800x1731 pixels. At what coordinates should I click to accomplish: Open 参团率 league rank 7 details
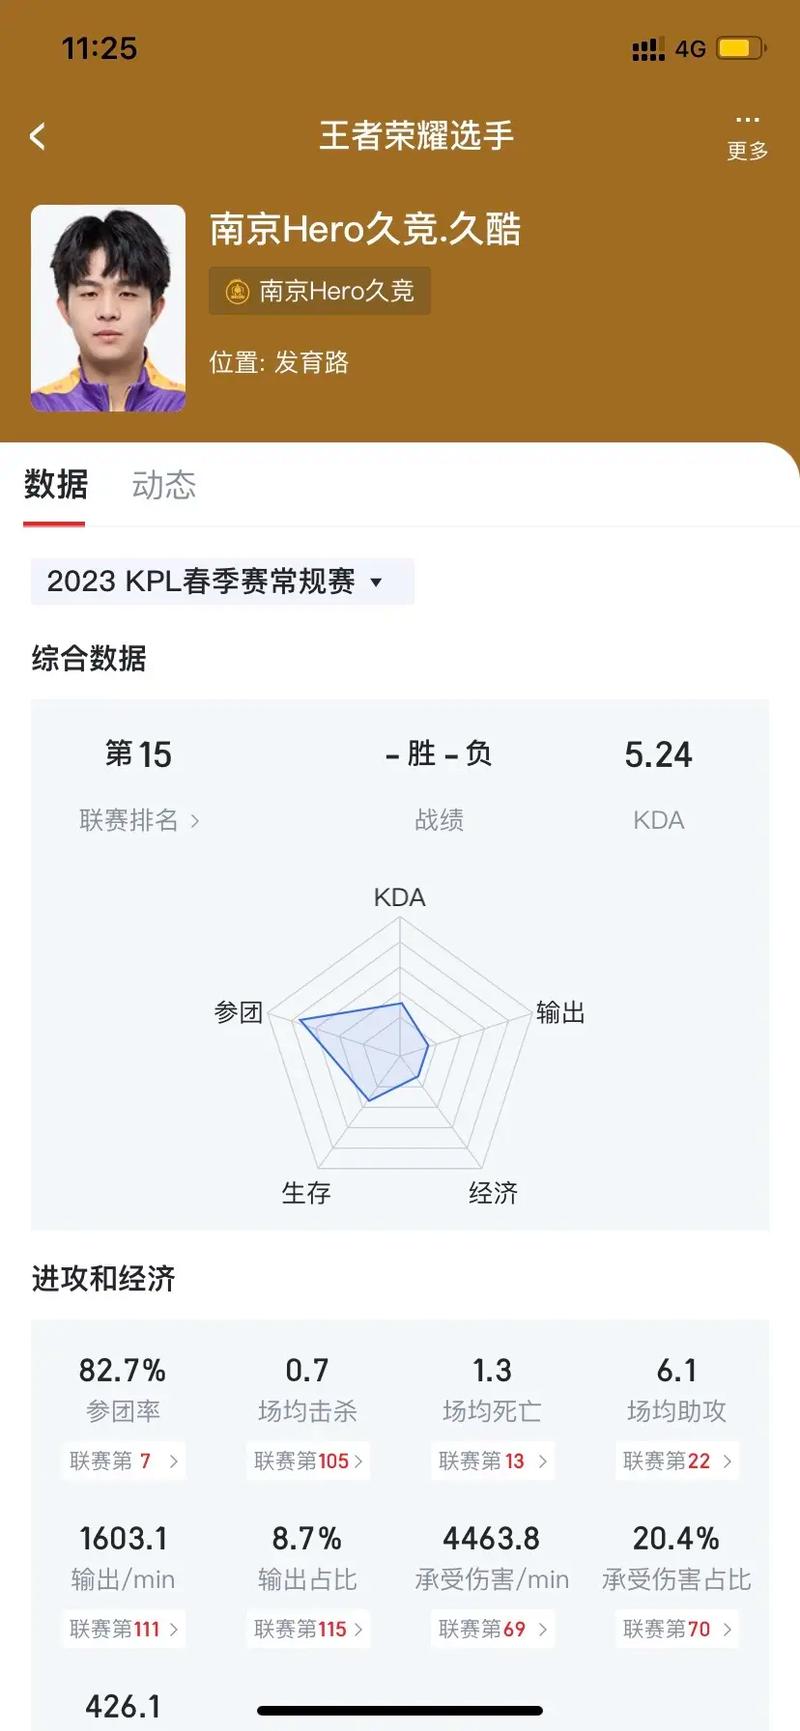coord(124,1461)
